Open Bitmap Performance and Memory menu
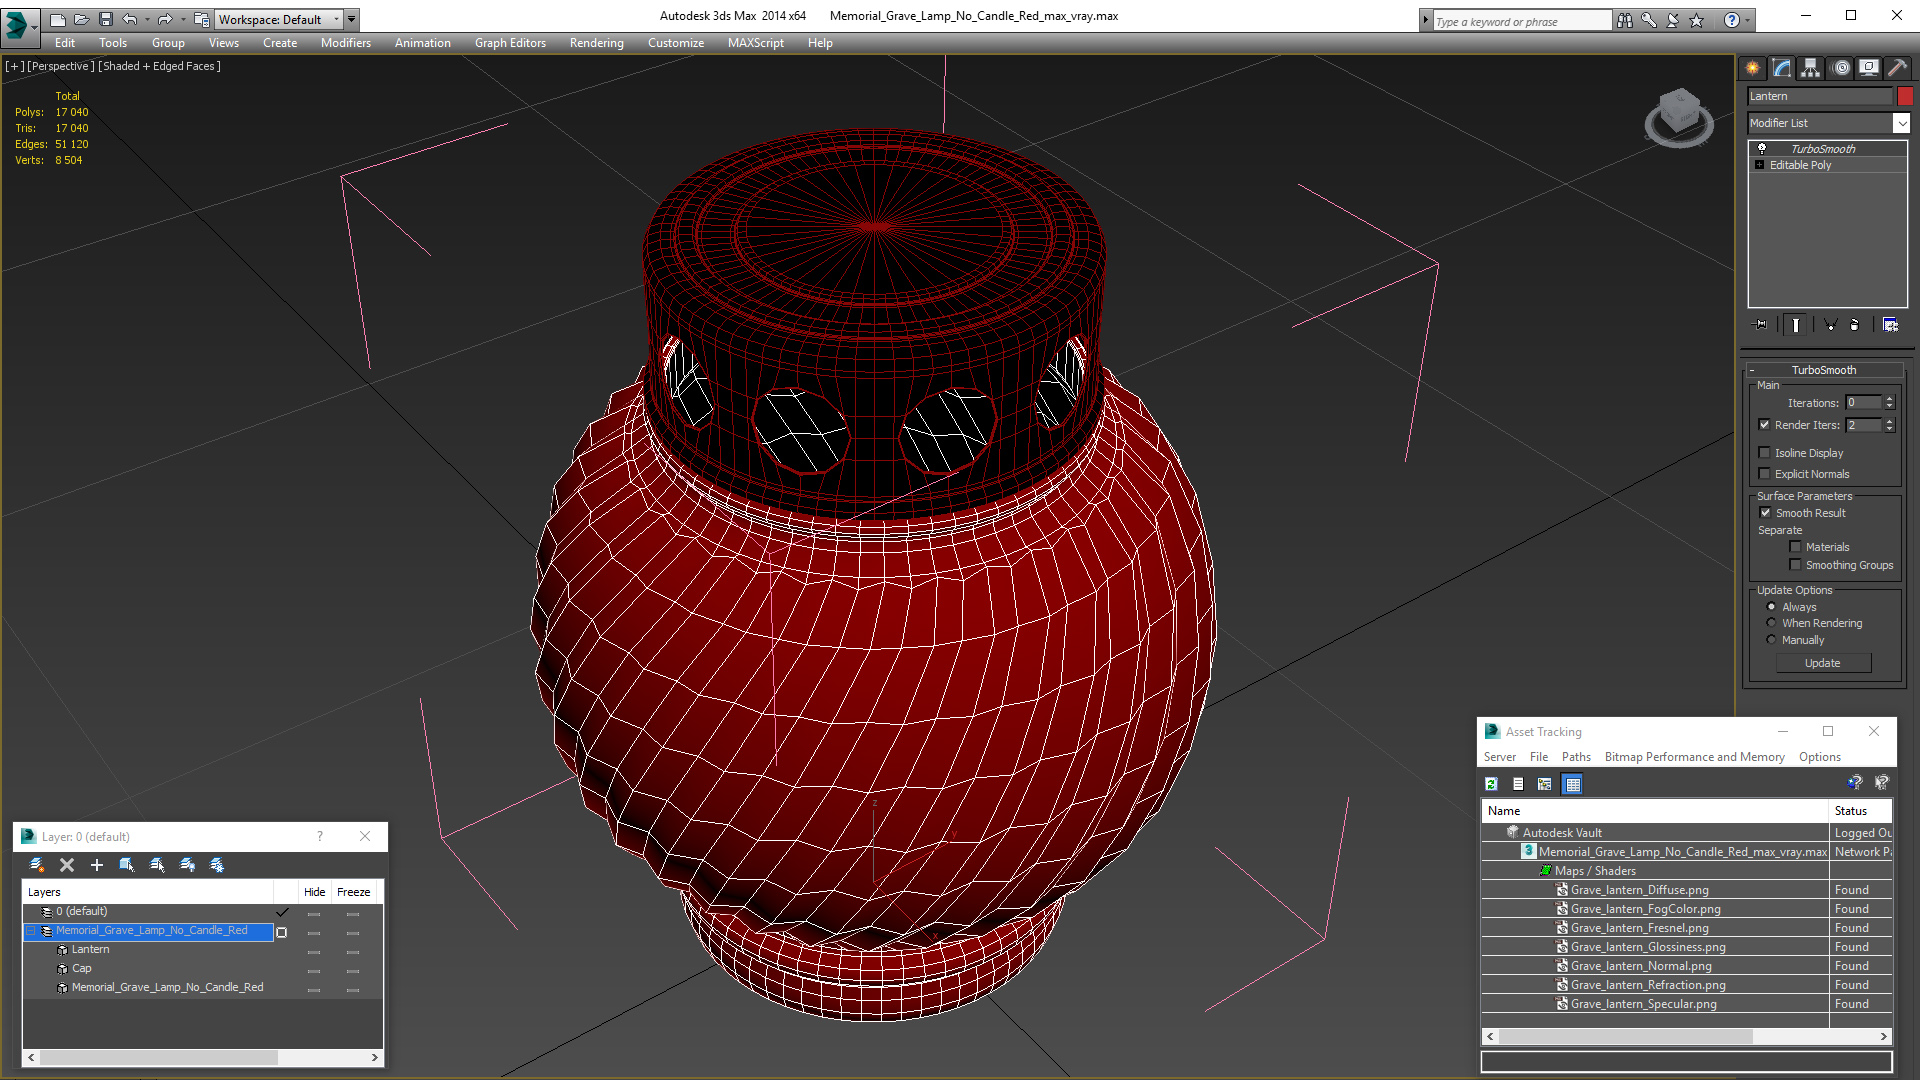1920x1080 pixels. click(1694, 757)
